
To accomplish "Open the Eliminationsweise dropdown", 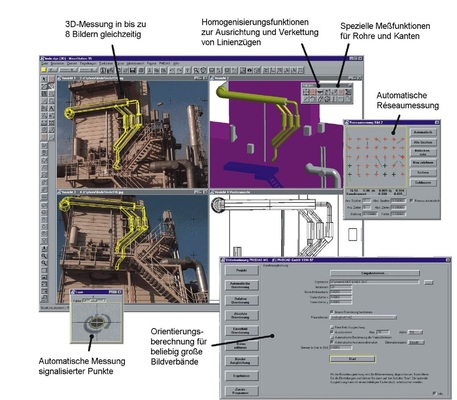I will point(417,342).
